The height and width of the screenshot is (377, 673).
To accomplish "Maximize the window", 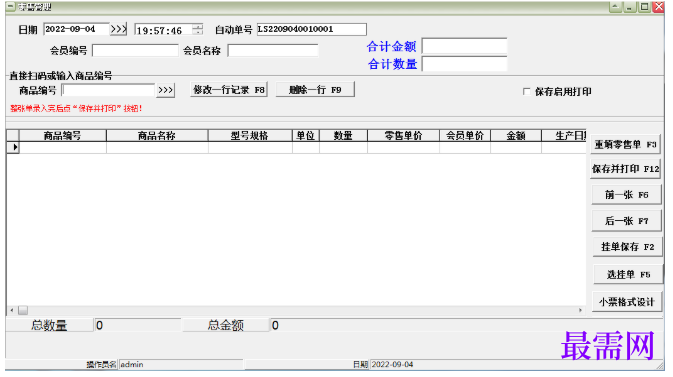I will tap(644, 7).
